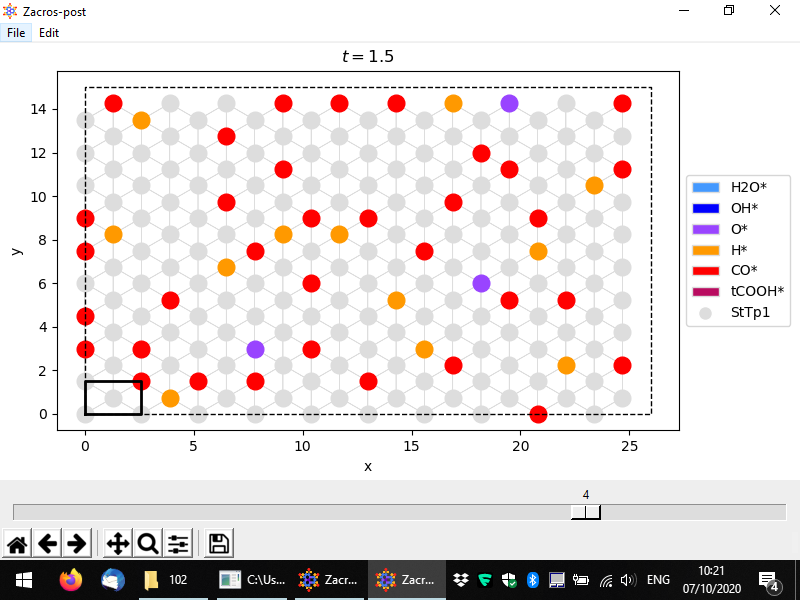Click the H* orange legend swatch
The image size is (800, 600).
coord(705,249)
